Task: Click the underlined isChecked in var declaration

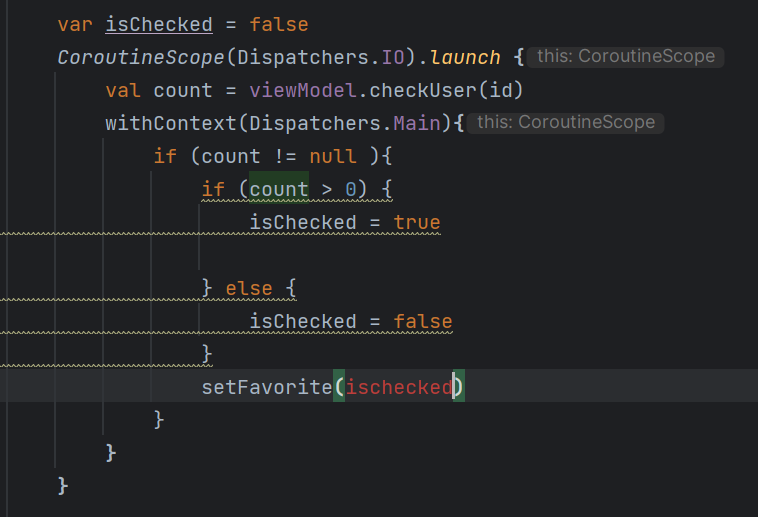Action: click(159, 24)
